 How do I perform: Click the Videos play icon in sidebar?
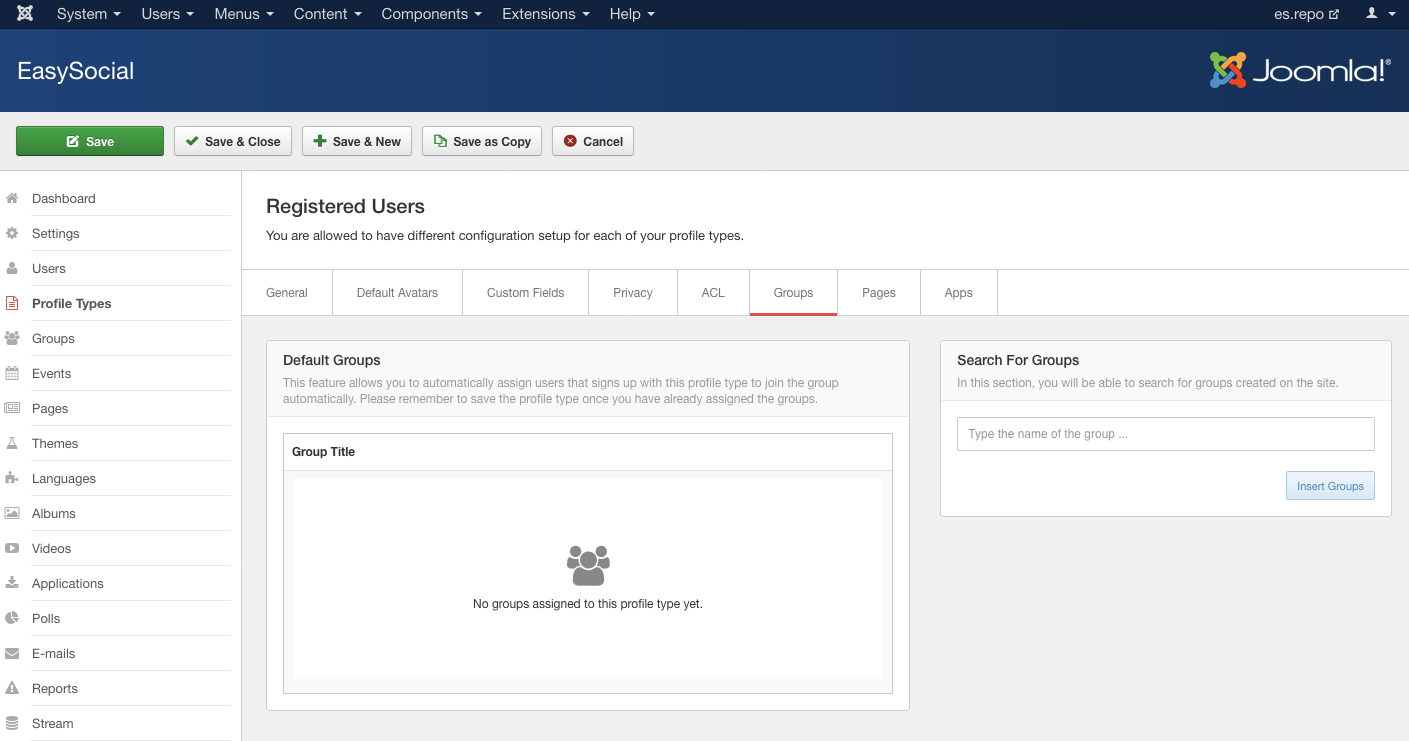[12, 548]
